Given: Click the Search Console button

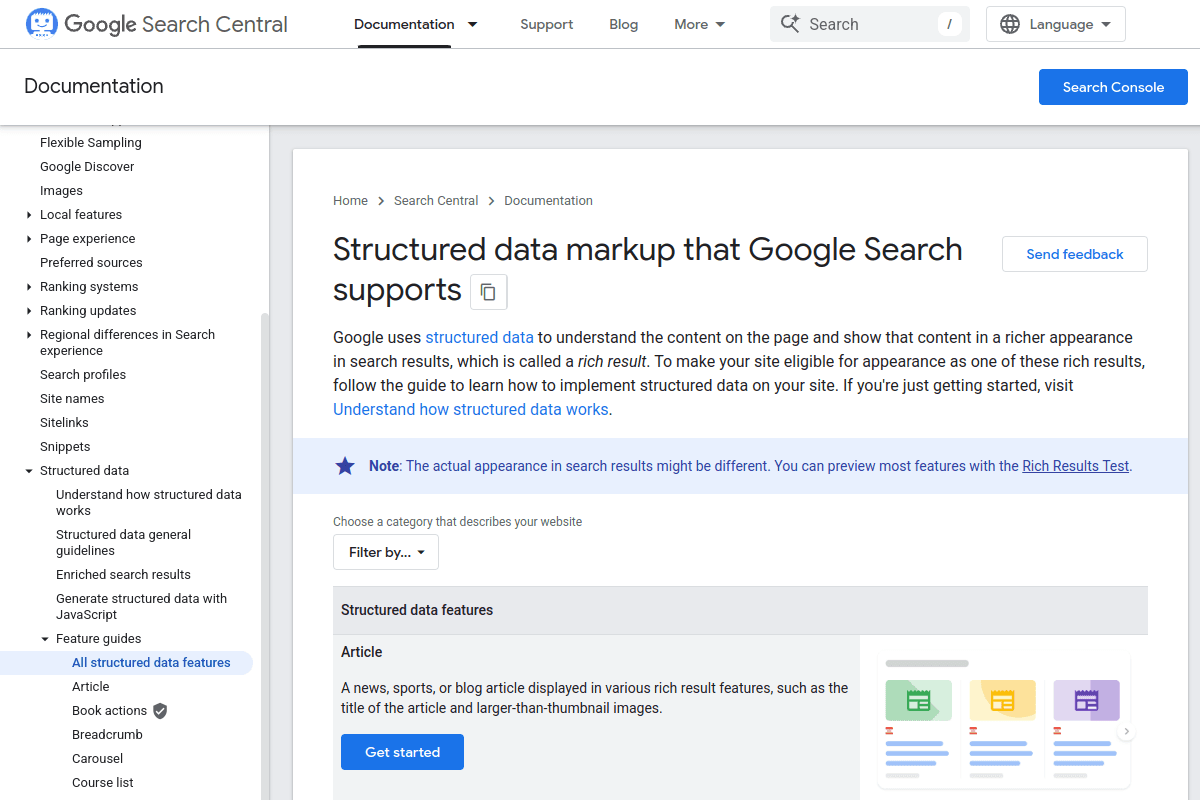Looking at the screenshot, I should coord(1113,87).
